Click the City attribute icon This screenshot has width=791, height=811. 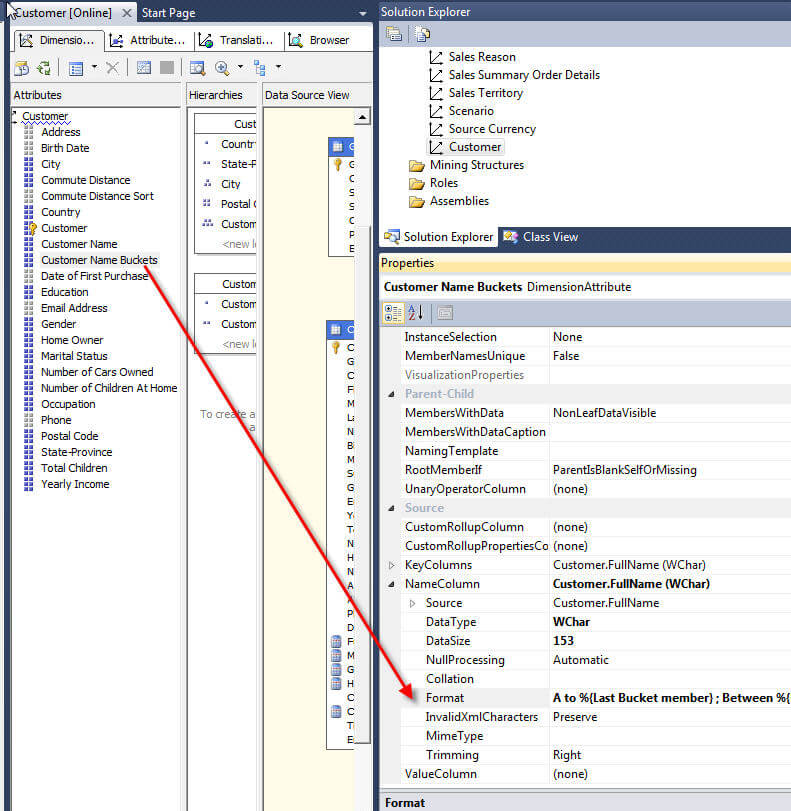[x=29, y=164]
